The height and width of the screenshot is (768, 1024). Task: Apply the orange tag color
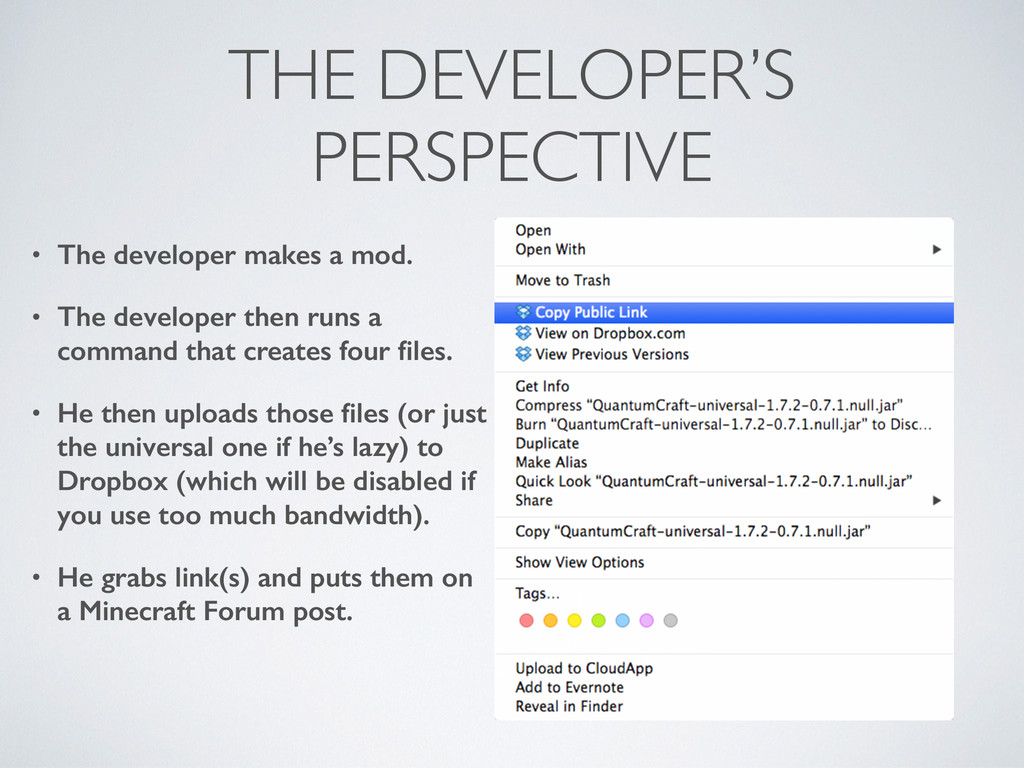(551, 620)
